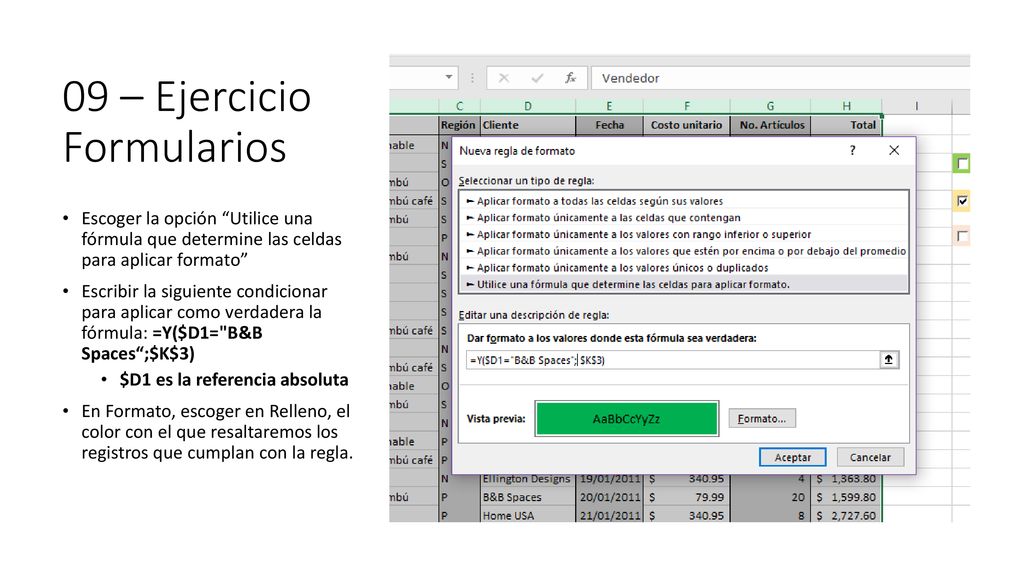Viewport: 1024px width, 576px height.
Task: Click the total cell 2,727.60
Action: coord(846,515)
